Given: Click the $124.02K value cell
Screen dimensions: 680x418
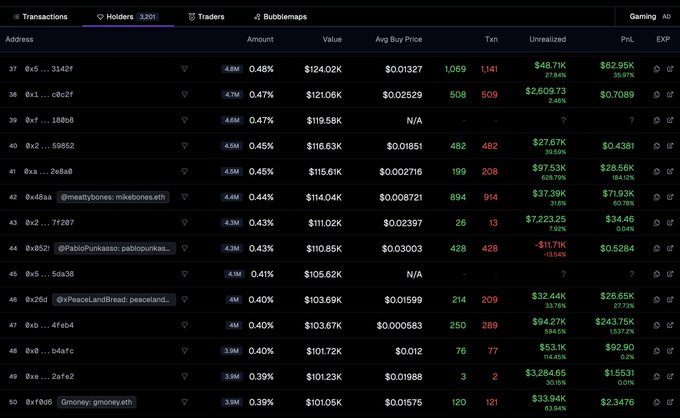Looking at the screenshot, I should pyautogui.click(x=323, y=69).
